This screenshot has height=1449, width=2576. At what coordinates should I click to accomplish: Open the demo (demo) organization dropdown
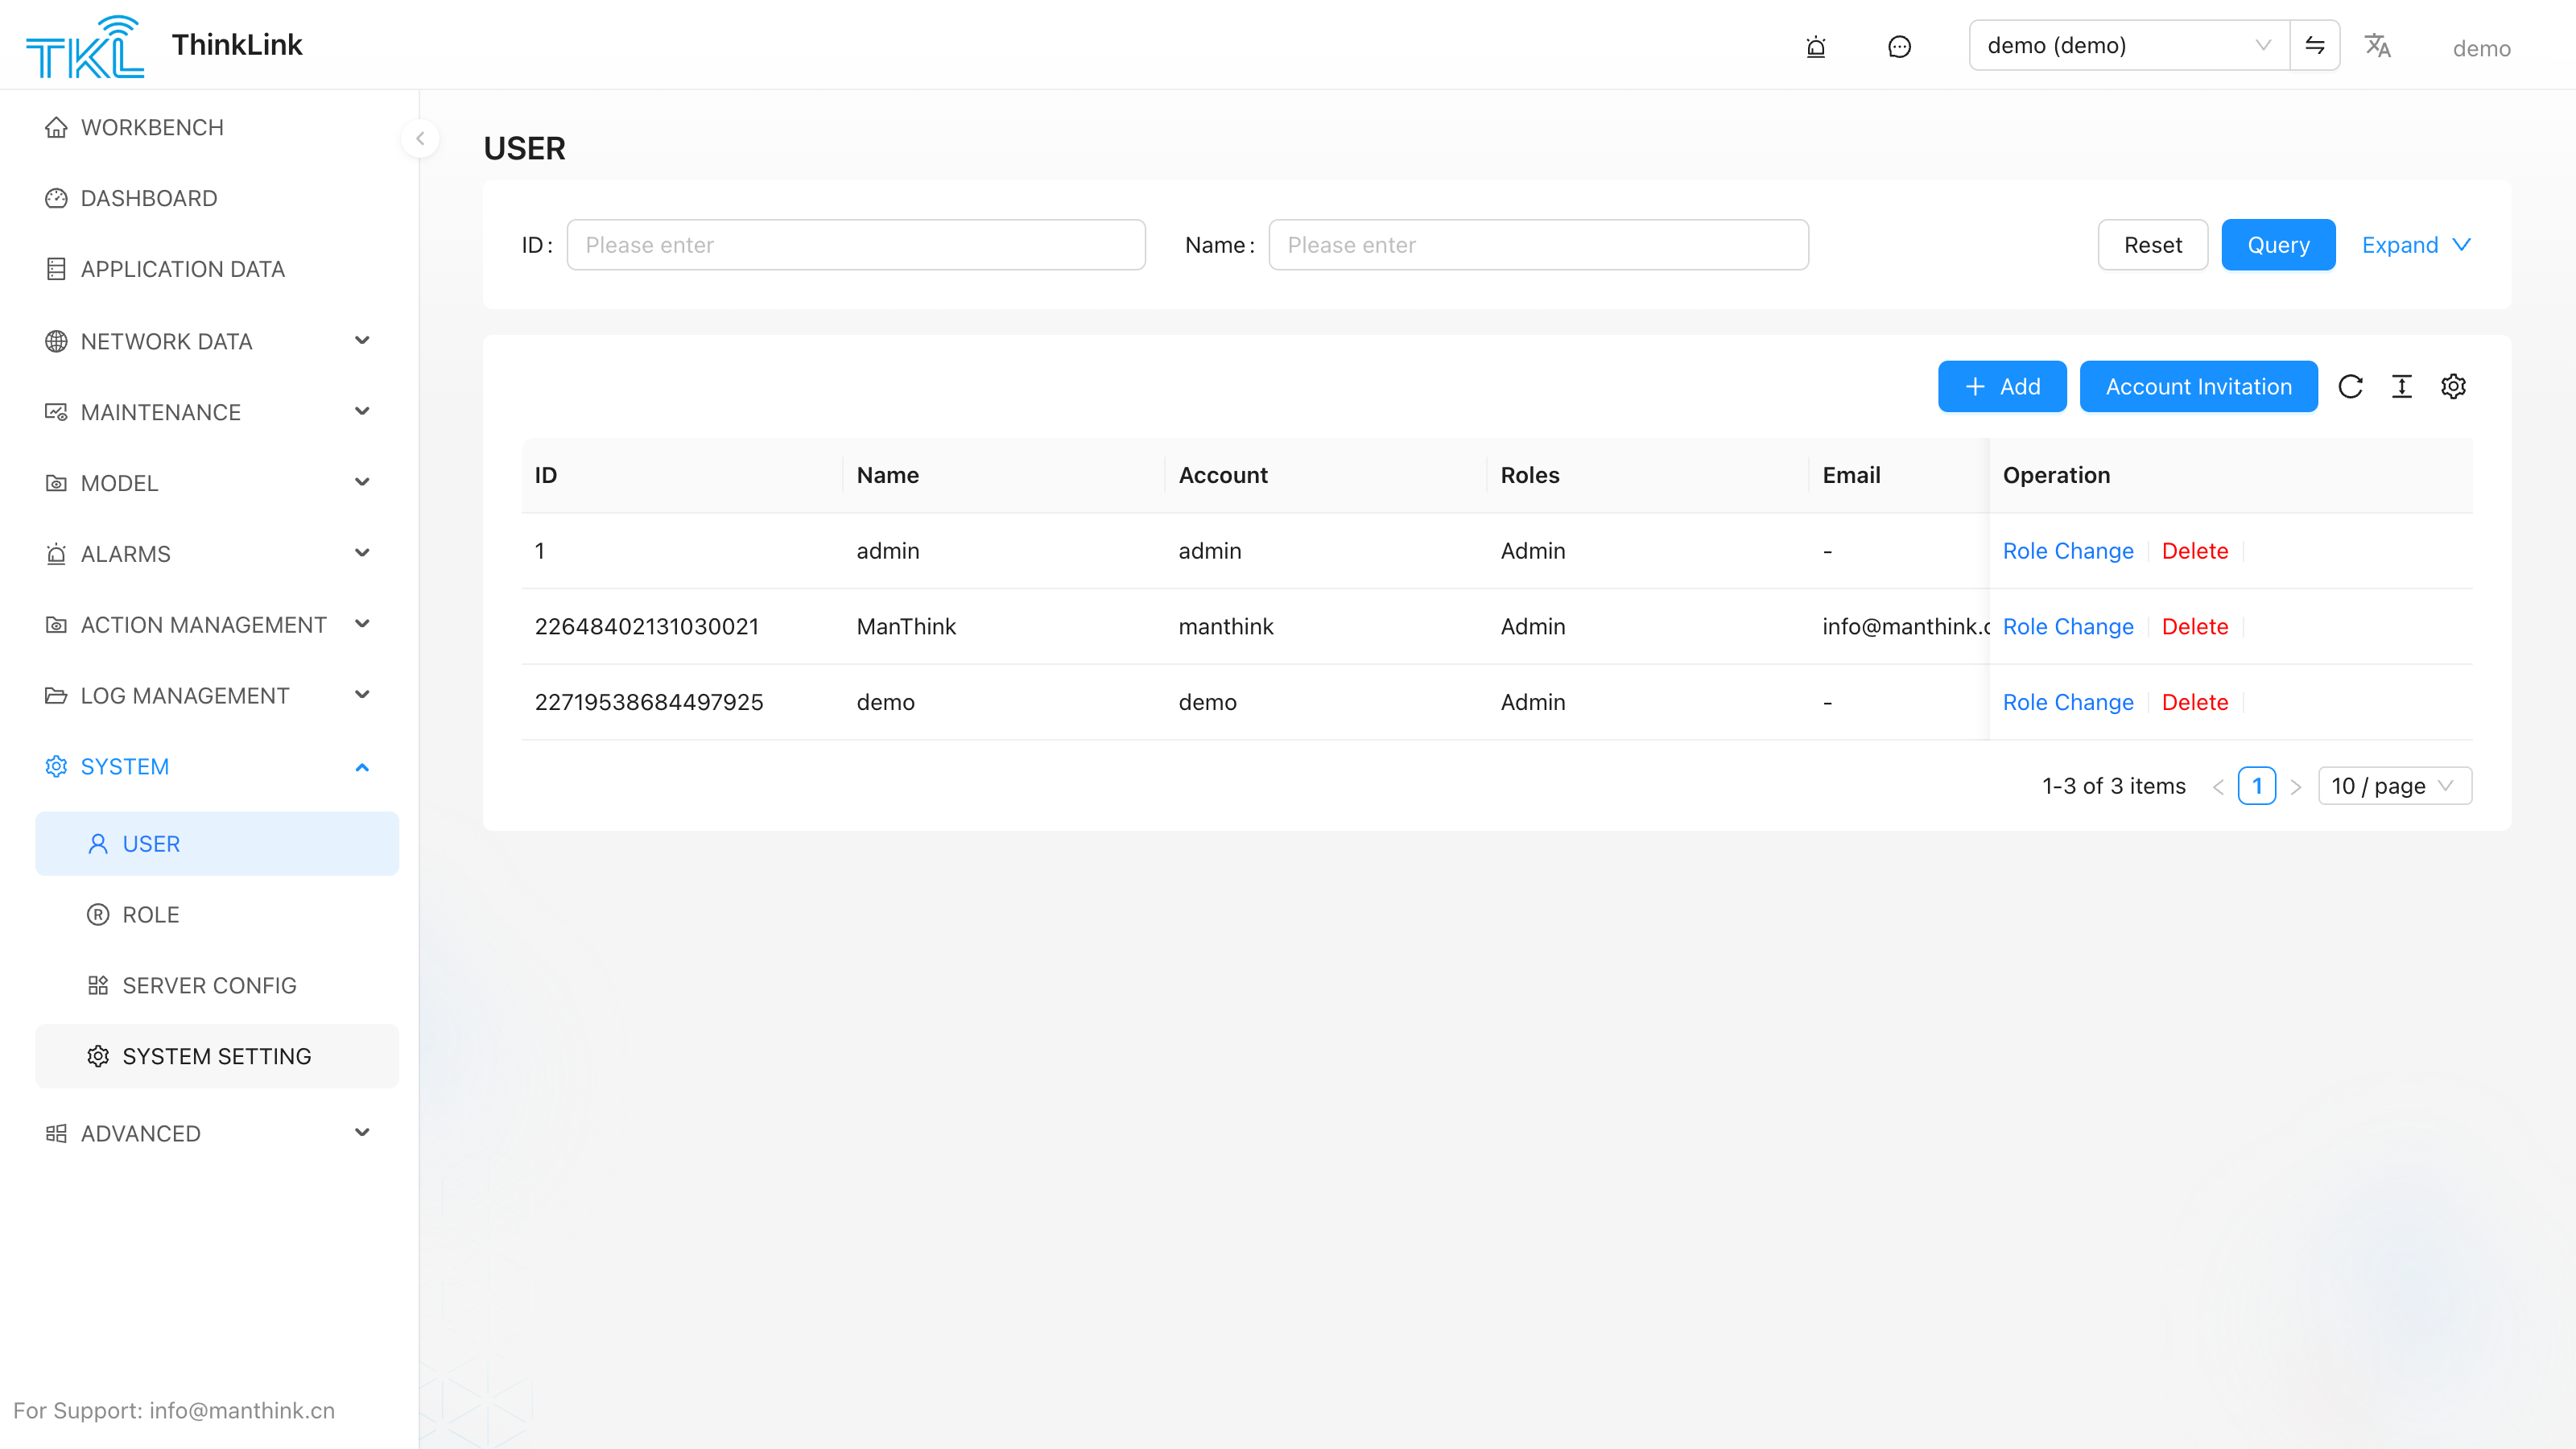2129,45
